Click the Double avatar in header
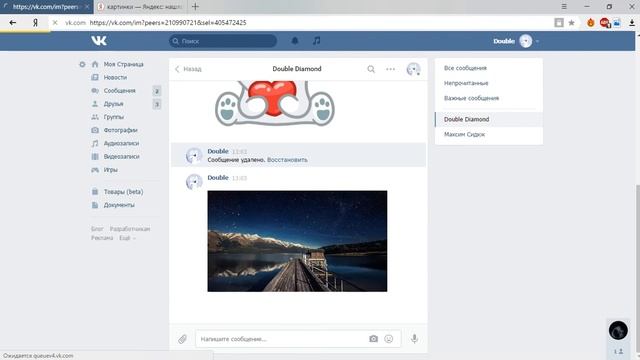The height and width of the screenshot is (360, 640). point(526,41)
